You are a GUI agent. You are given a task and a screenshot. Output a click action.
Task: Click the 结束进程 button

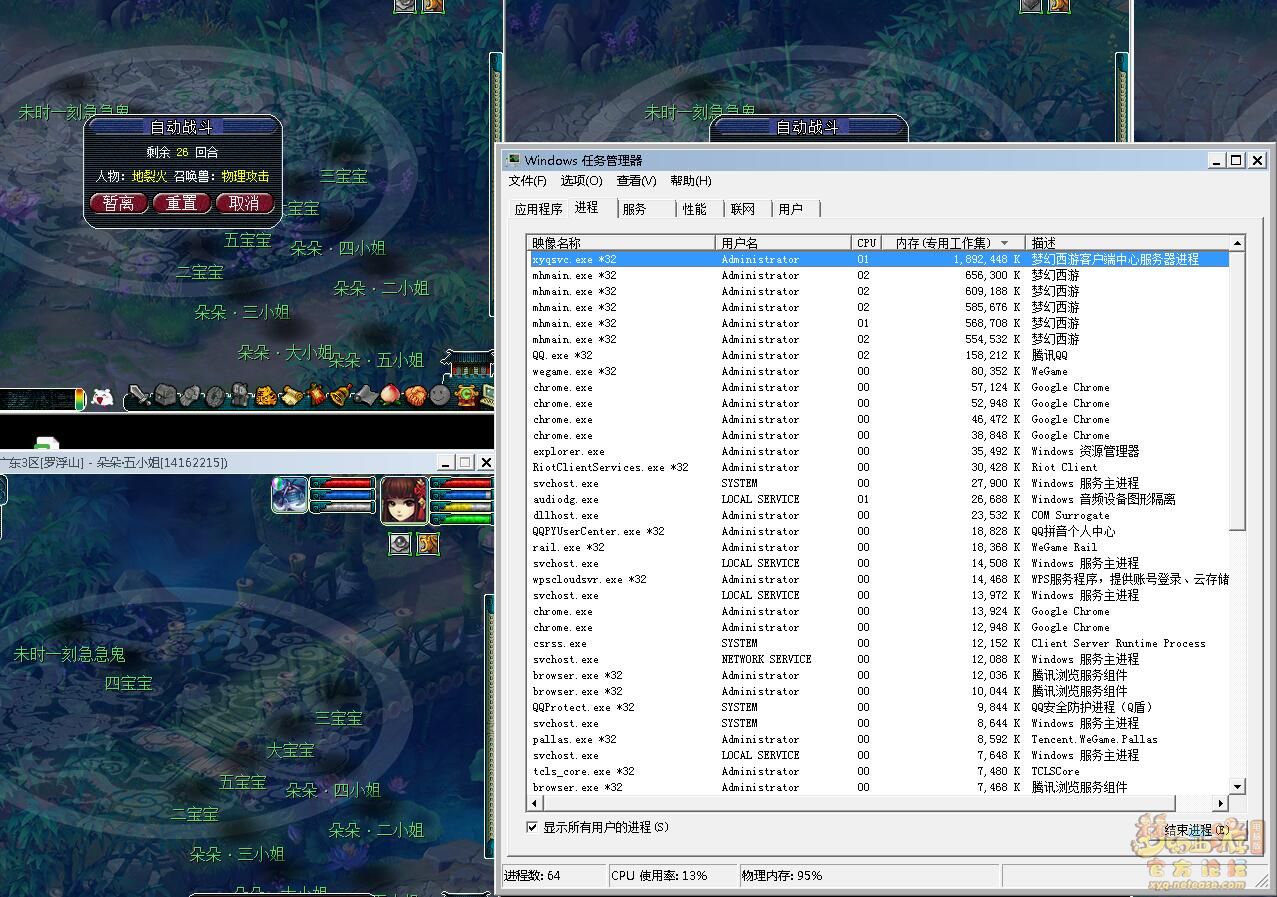pyautogui.click(x=1195, y=830)
